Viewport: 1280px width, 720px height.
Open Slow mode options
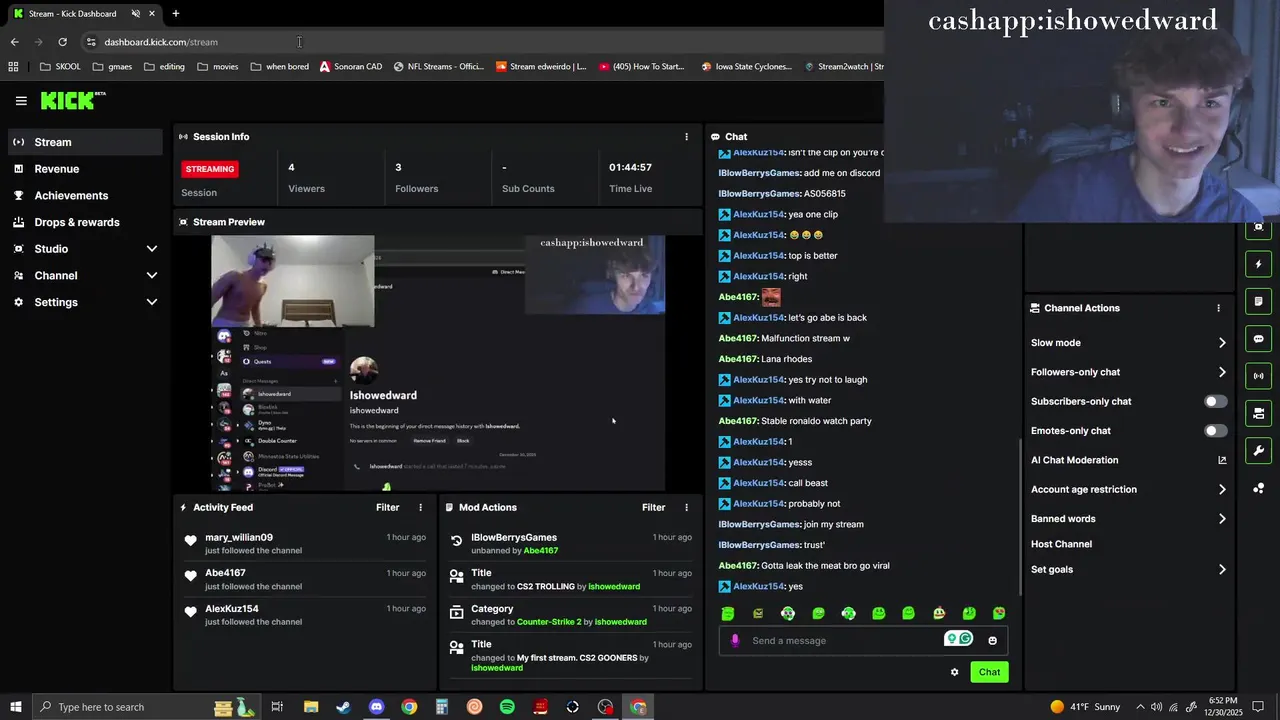point(1128,343)
